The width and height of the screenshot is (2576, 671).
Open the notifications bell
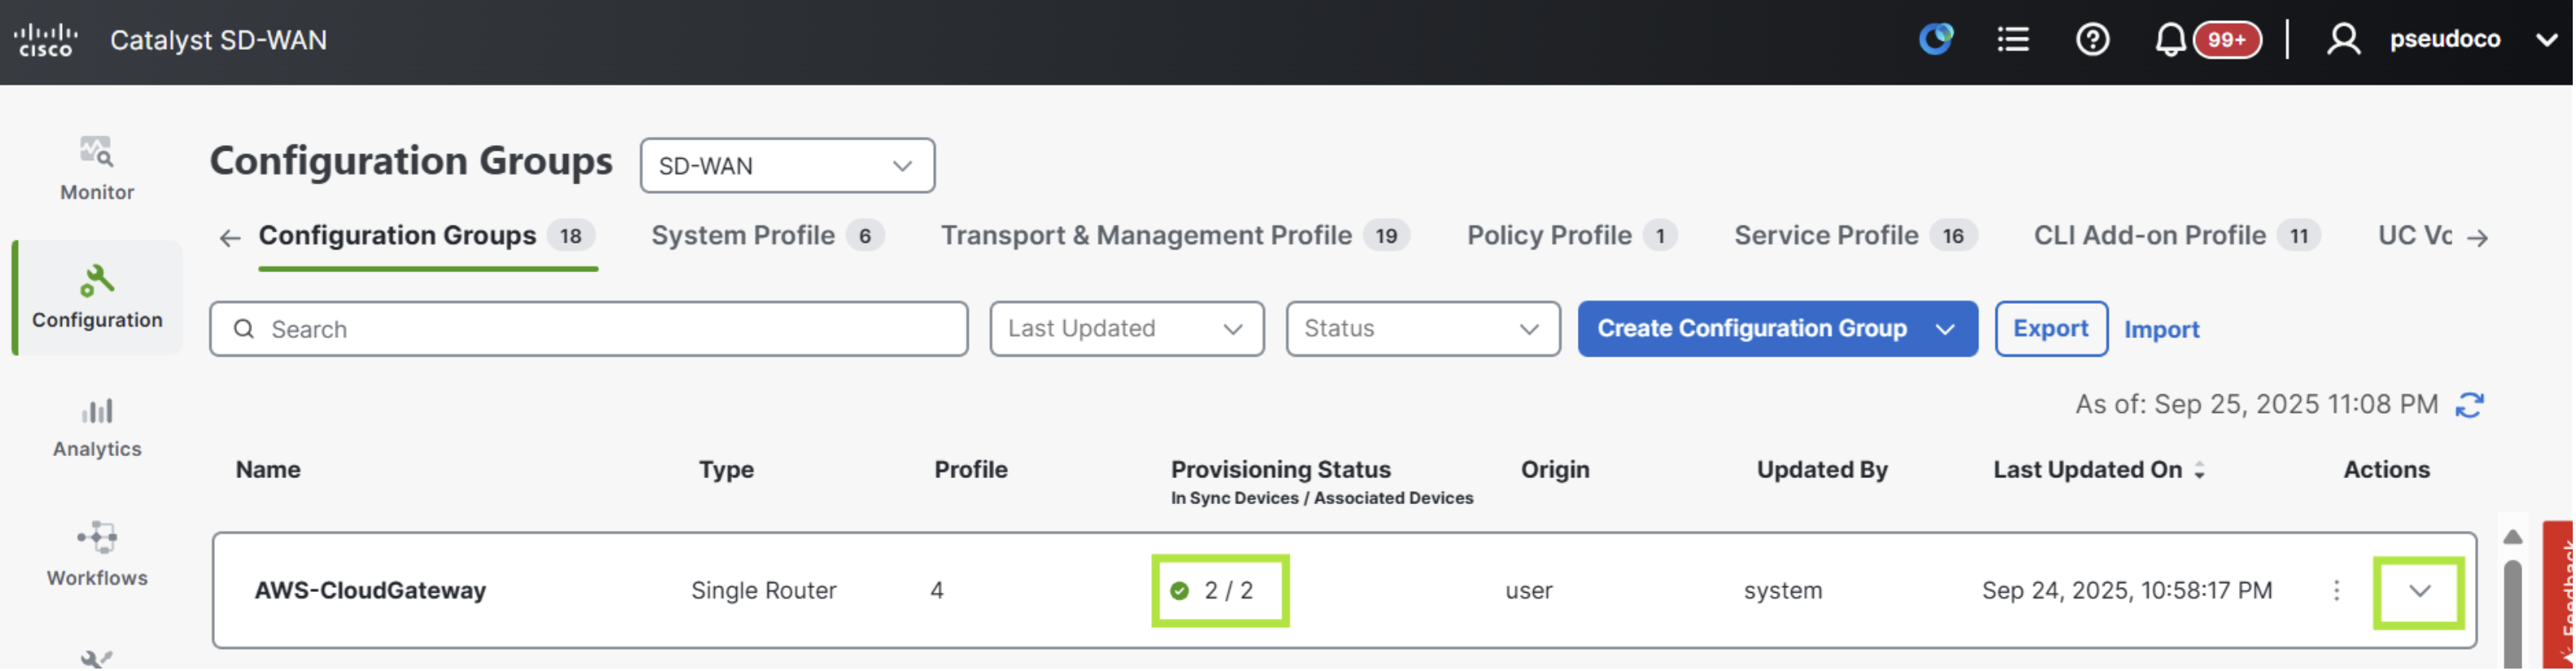[x=2170, y=40]
